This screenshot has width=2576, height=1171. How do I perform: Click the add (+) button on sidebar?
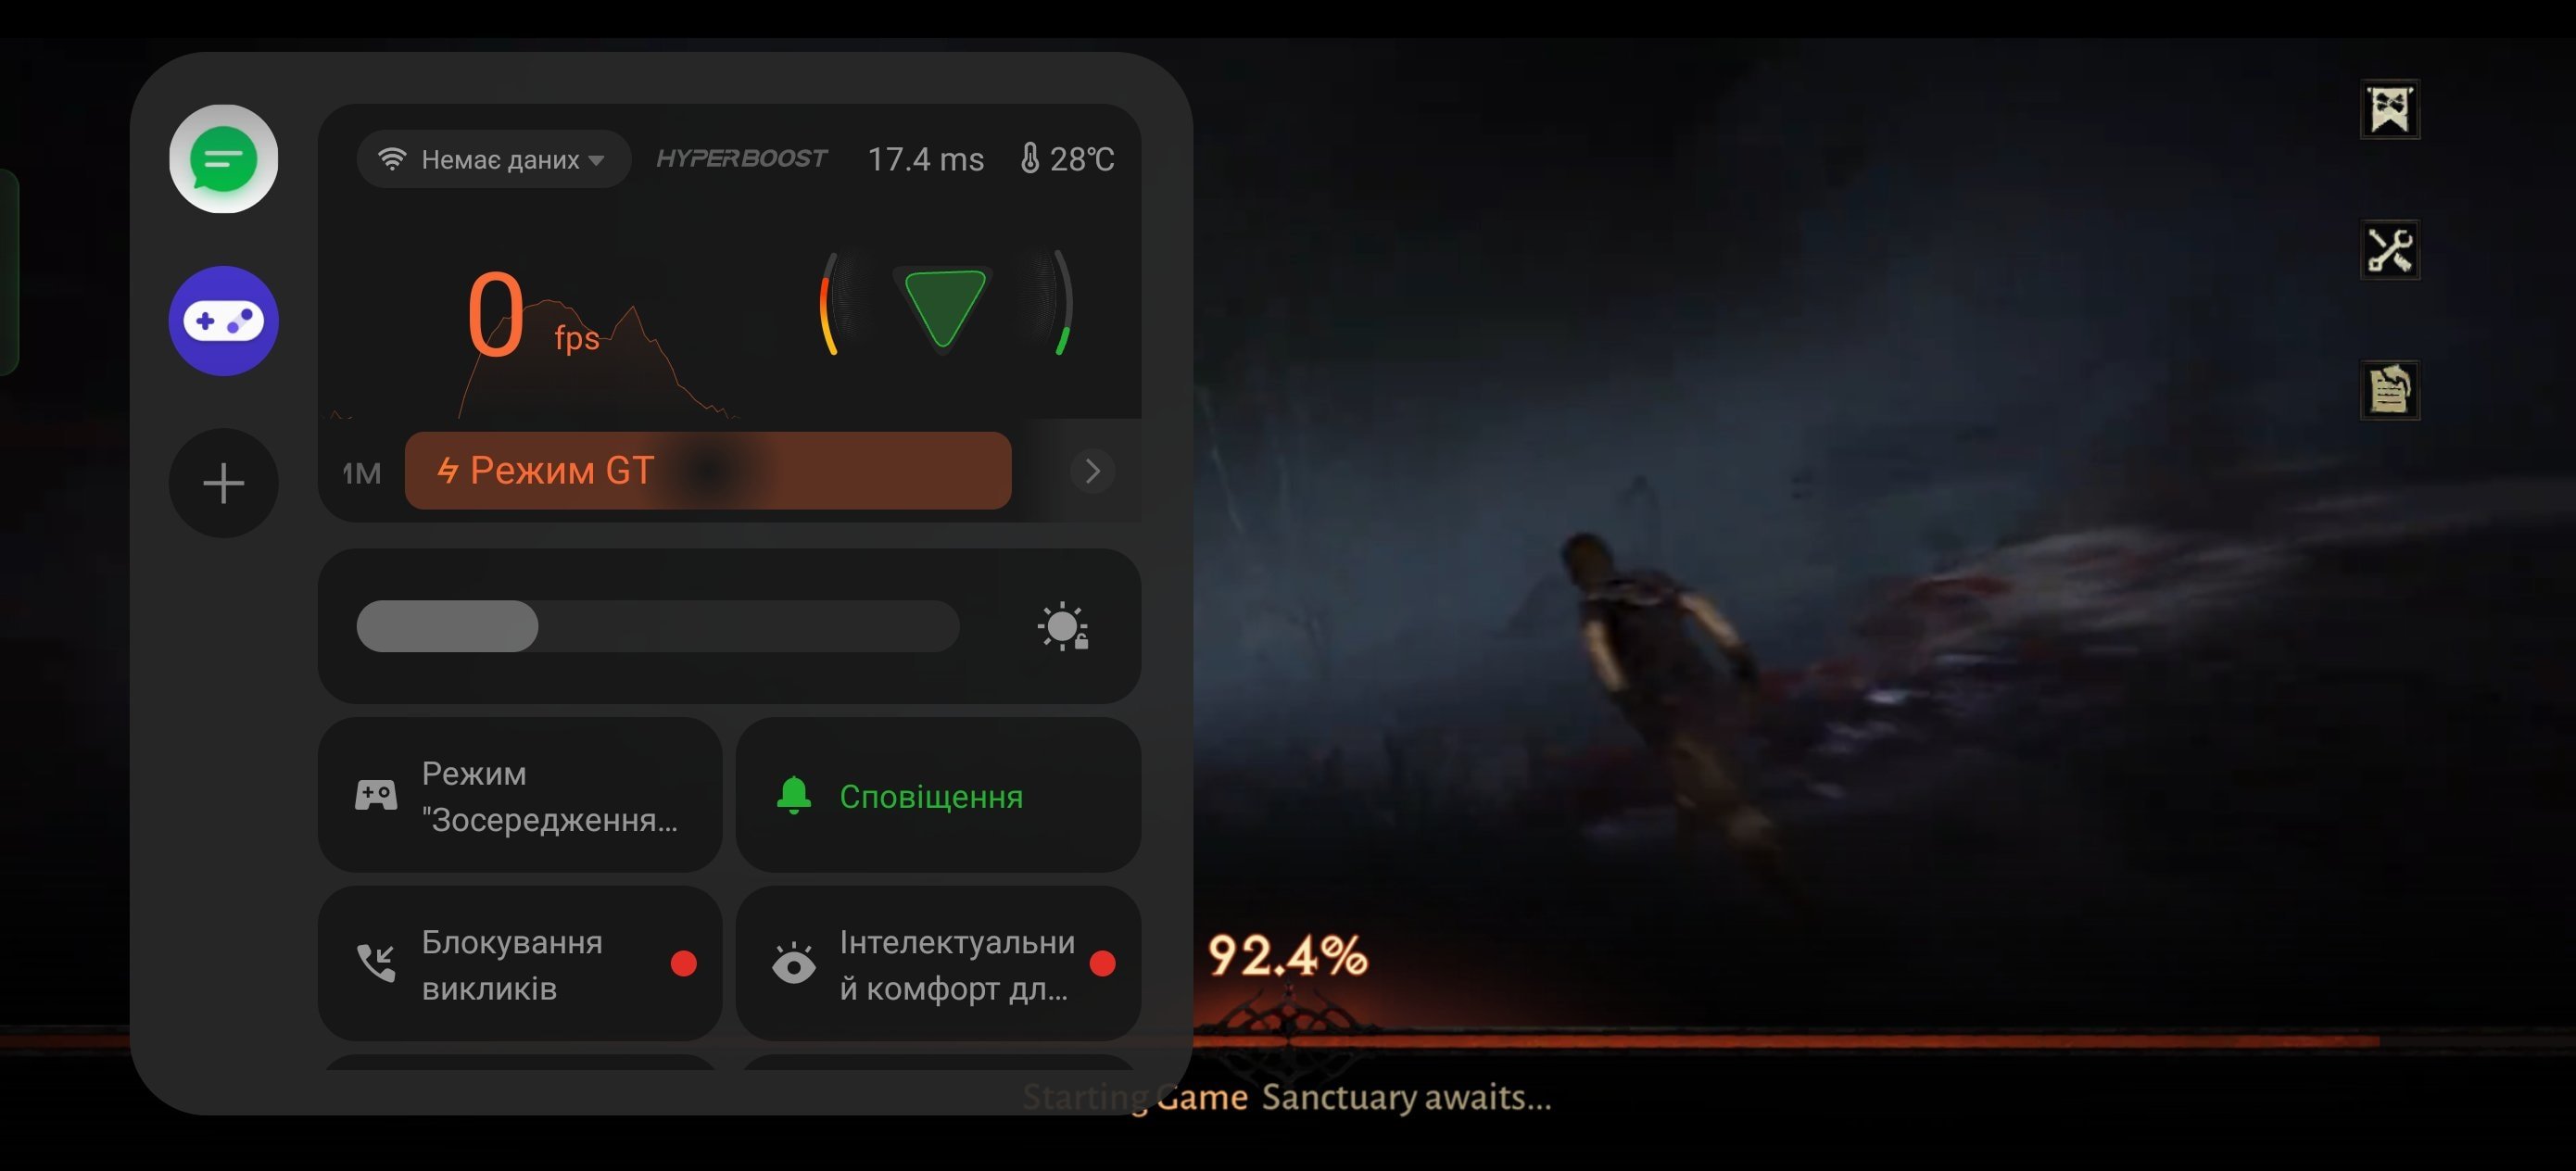point(221,483)
